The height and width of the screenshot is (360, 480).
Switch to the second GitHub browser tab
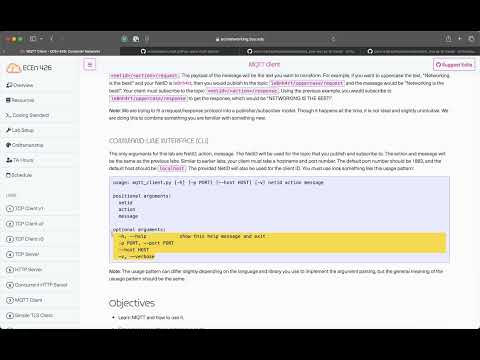(x=180, y=51)
